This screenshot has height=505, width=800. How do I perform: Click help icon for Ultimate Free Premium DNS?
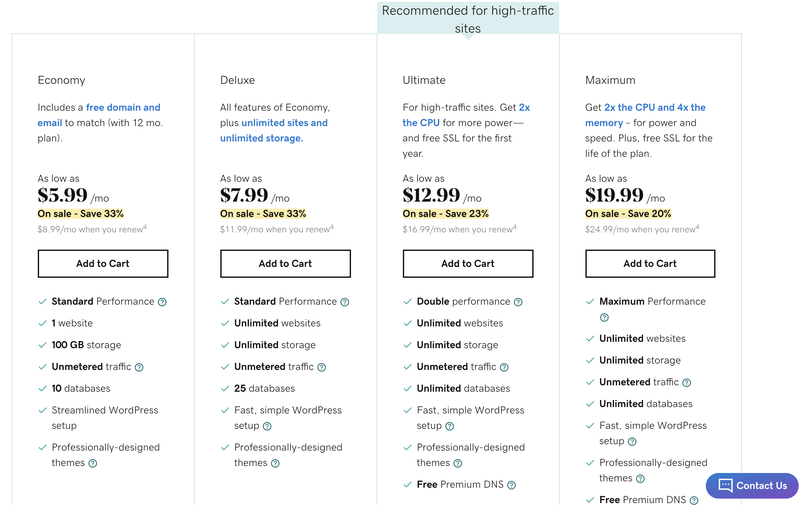(x=512, y=485)
